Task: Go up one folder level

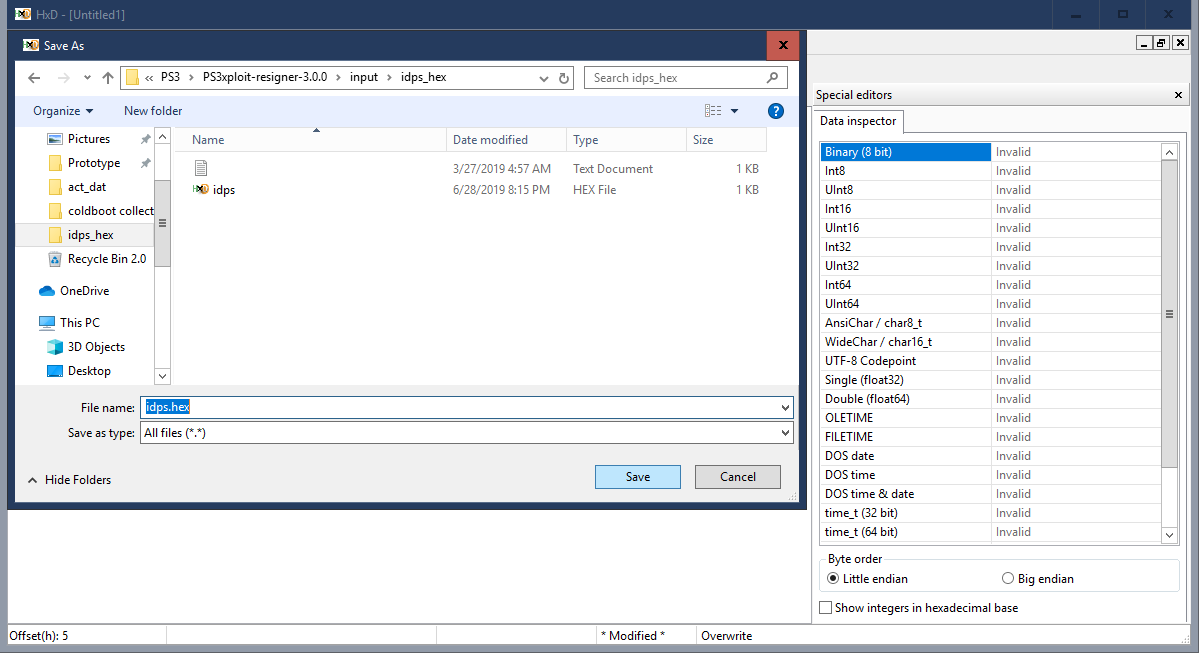Action: (x=108, y=78)
